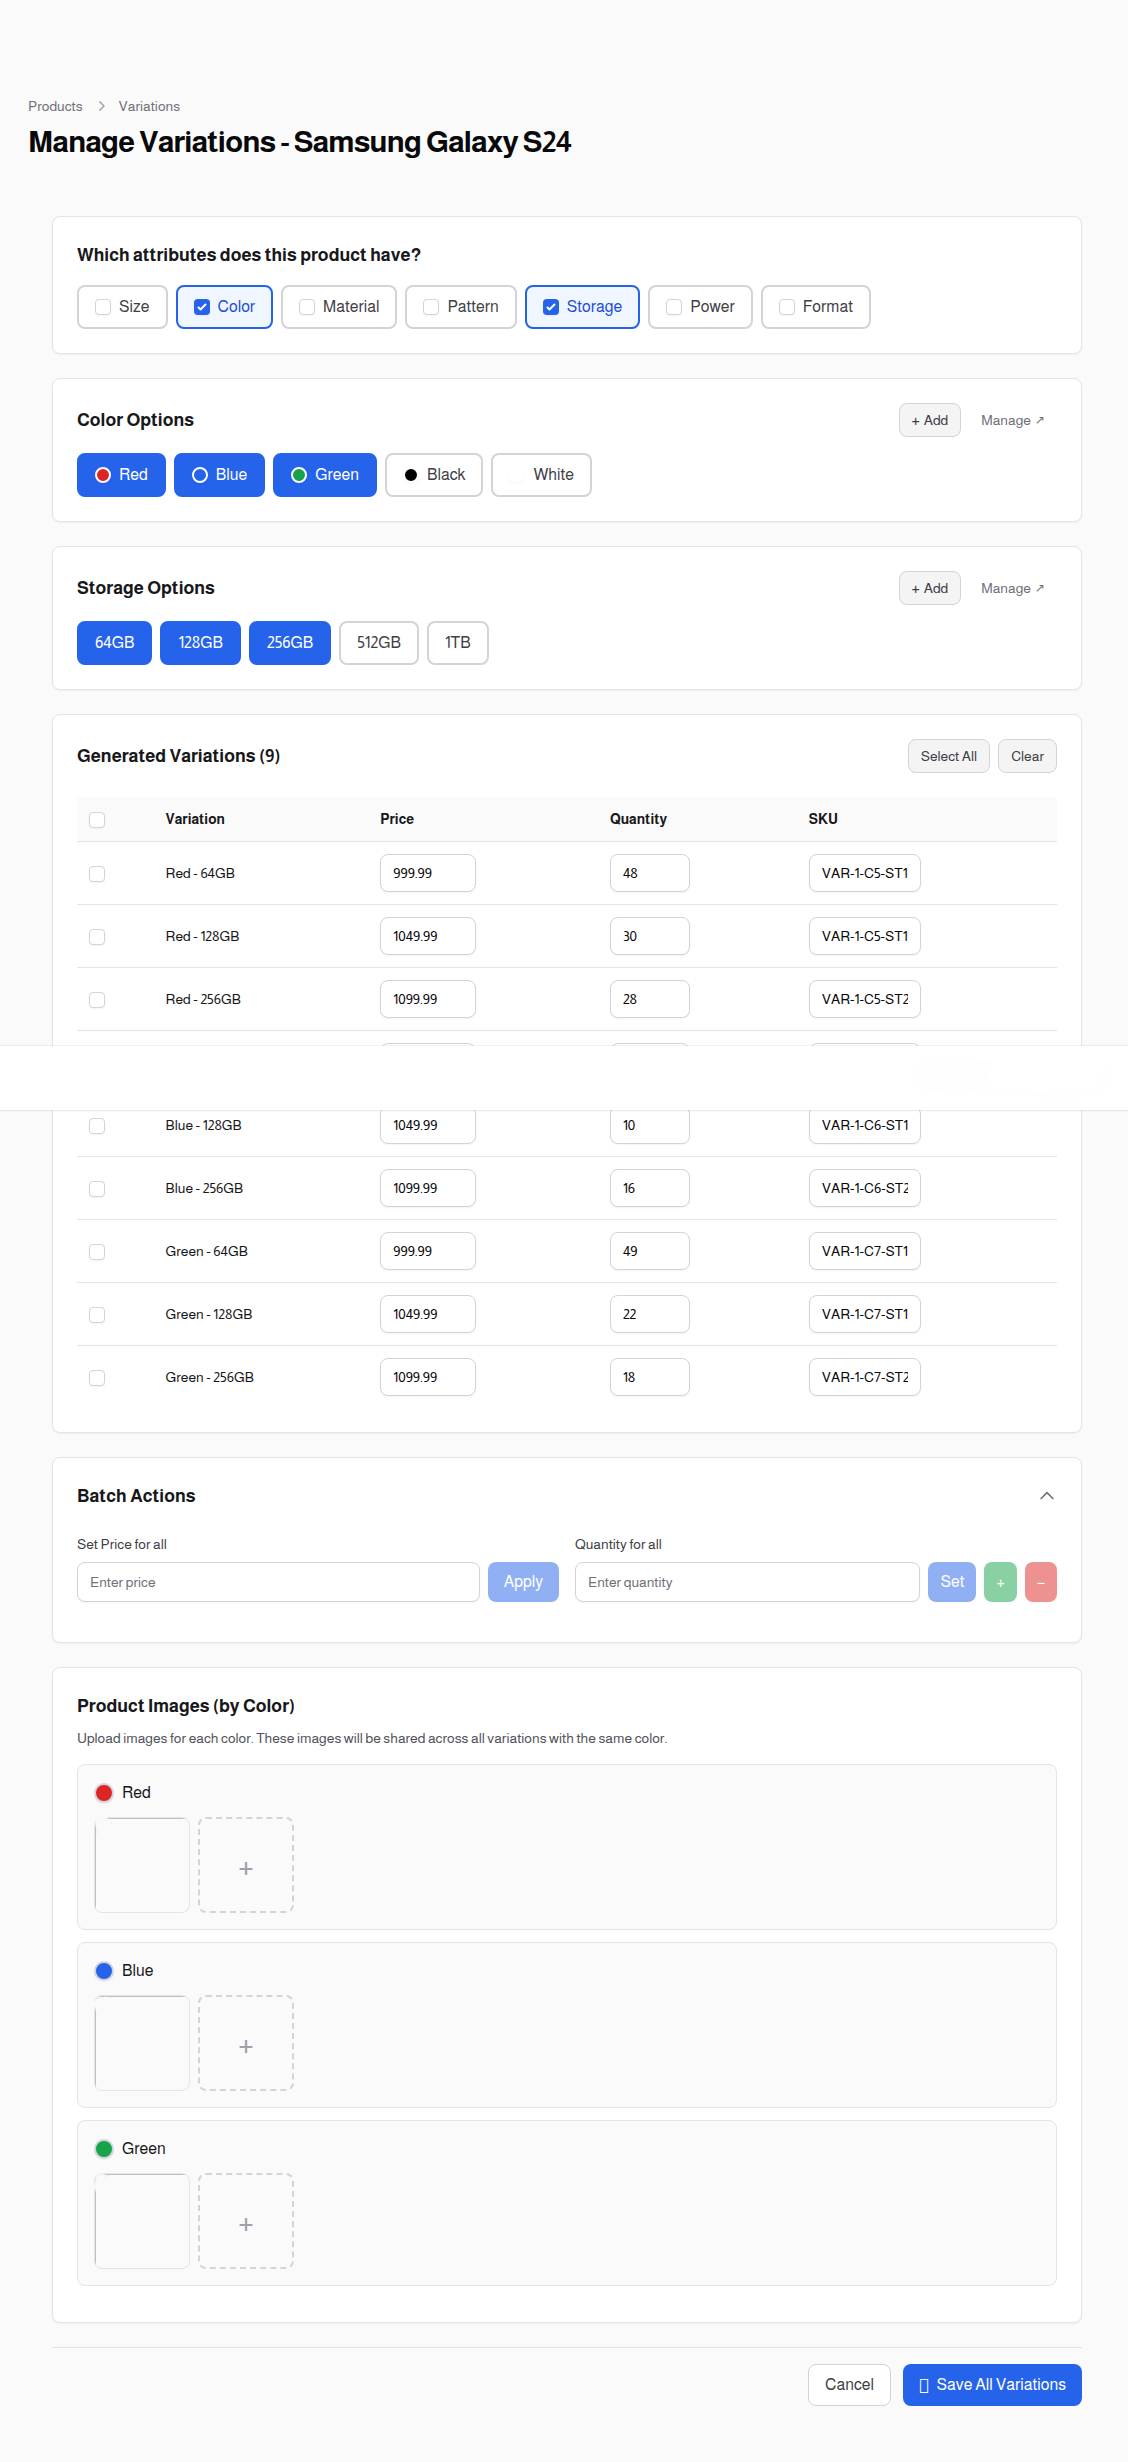This screenshot has width=1128, height=2462.
Task: Select the 512GB storage option
Action: [x=379, y=643]
